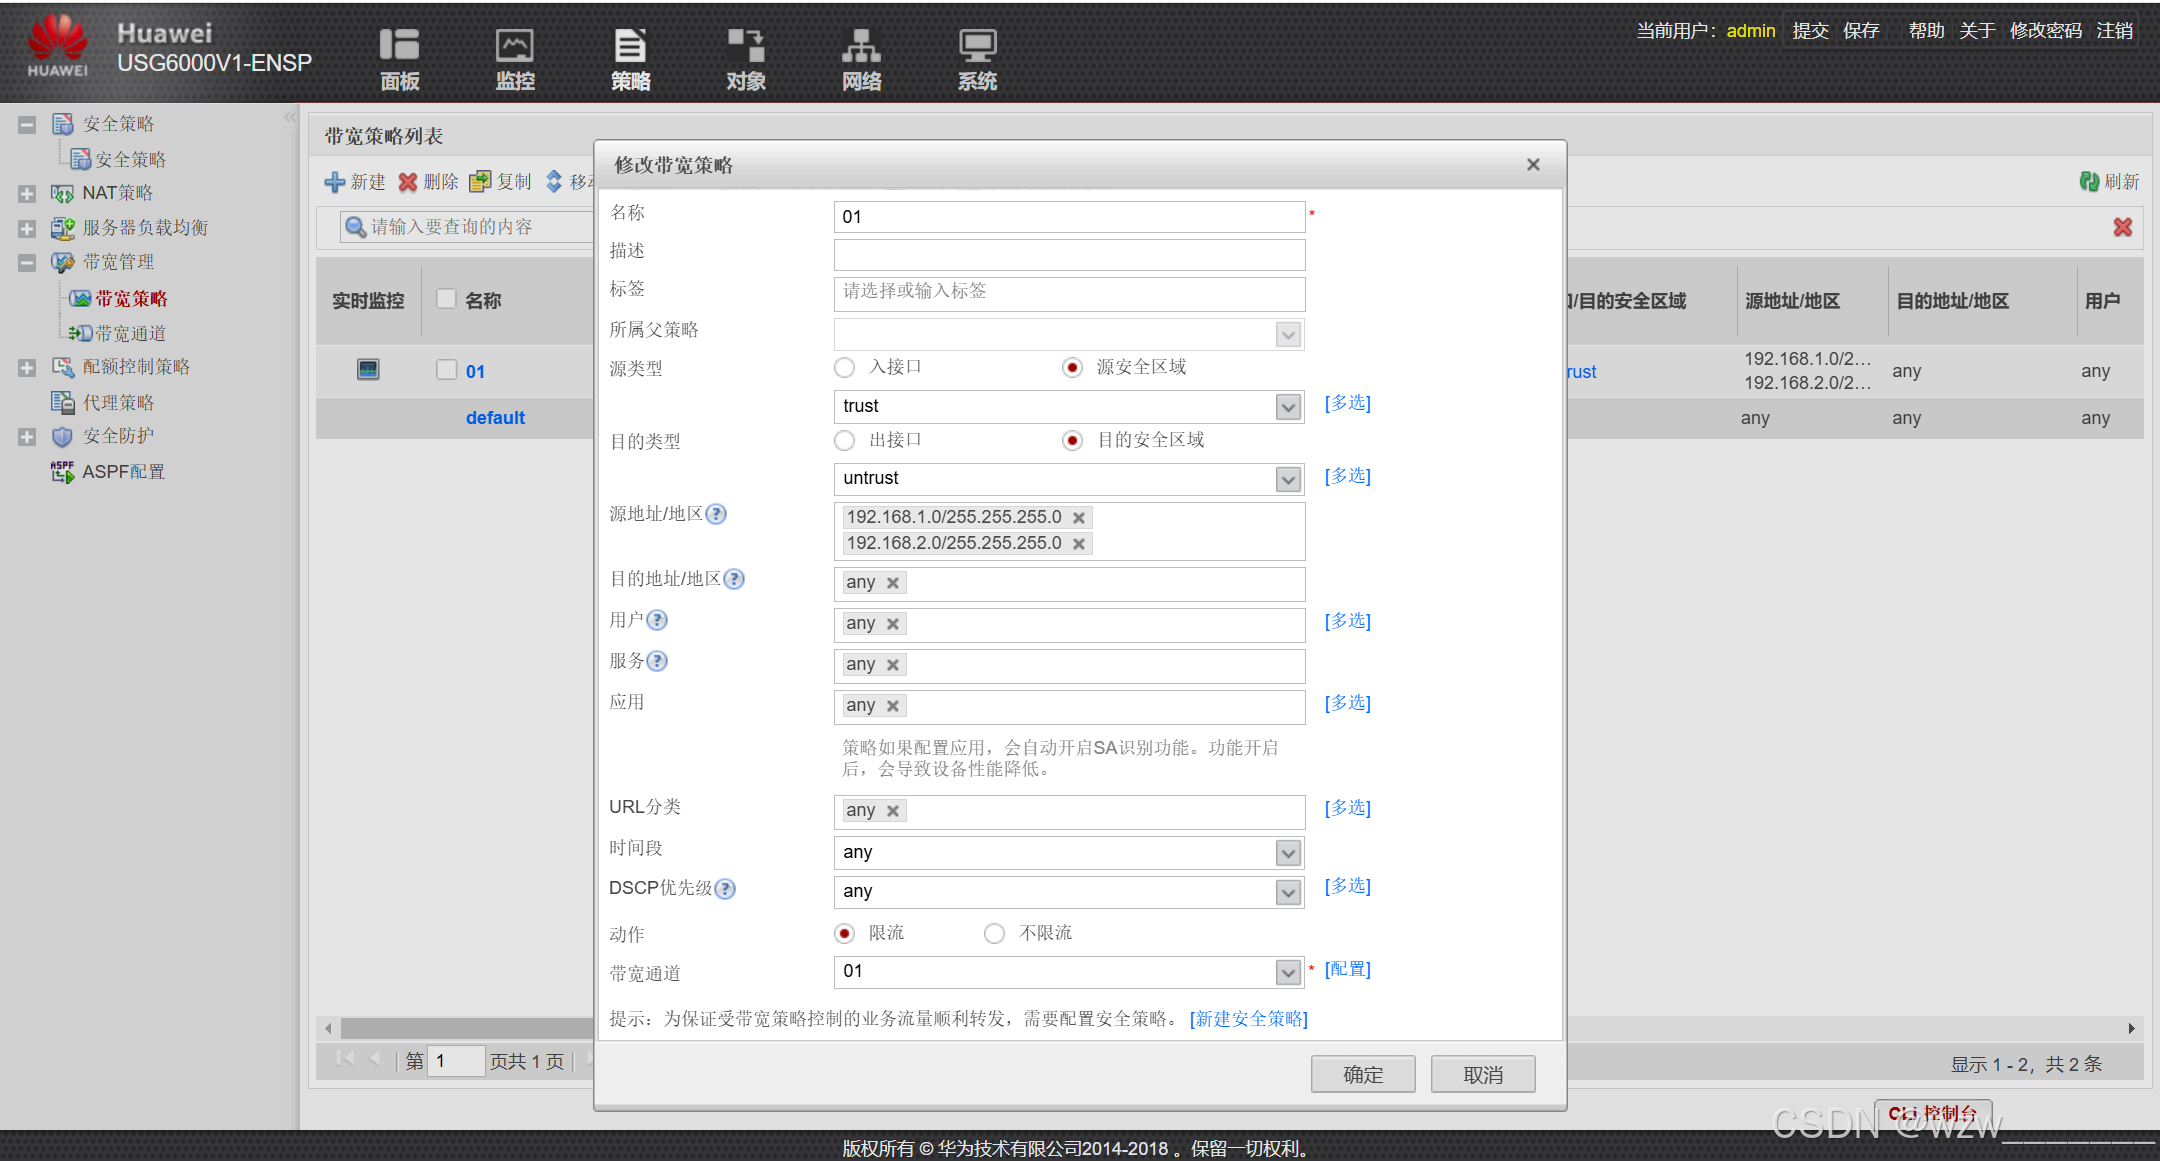2160x1161 pixels.
Task: Open the 监控 monitor icon in top navigation
Action: pyautogui.click(x=515, y=46)
